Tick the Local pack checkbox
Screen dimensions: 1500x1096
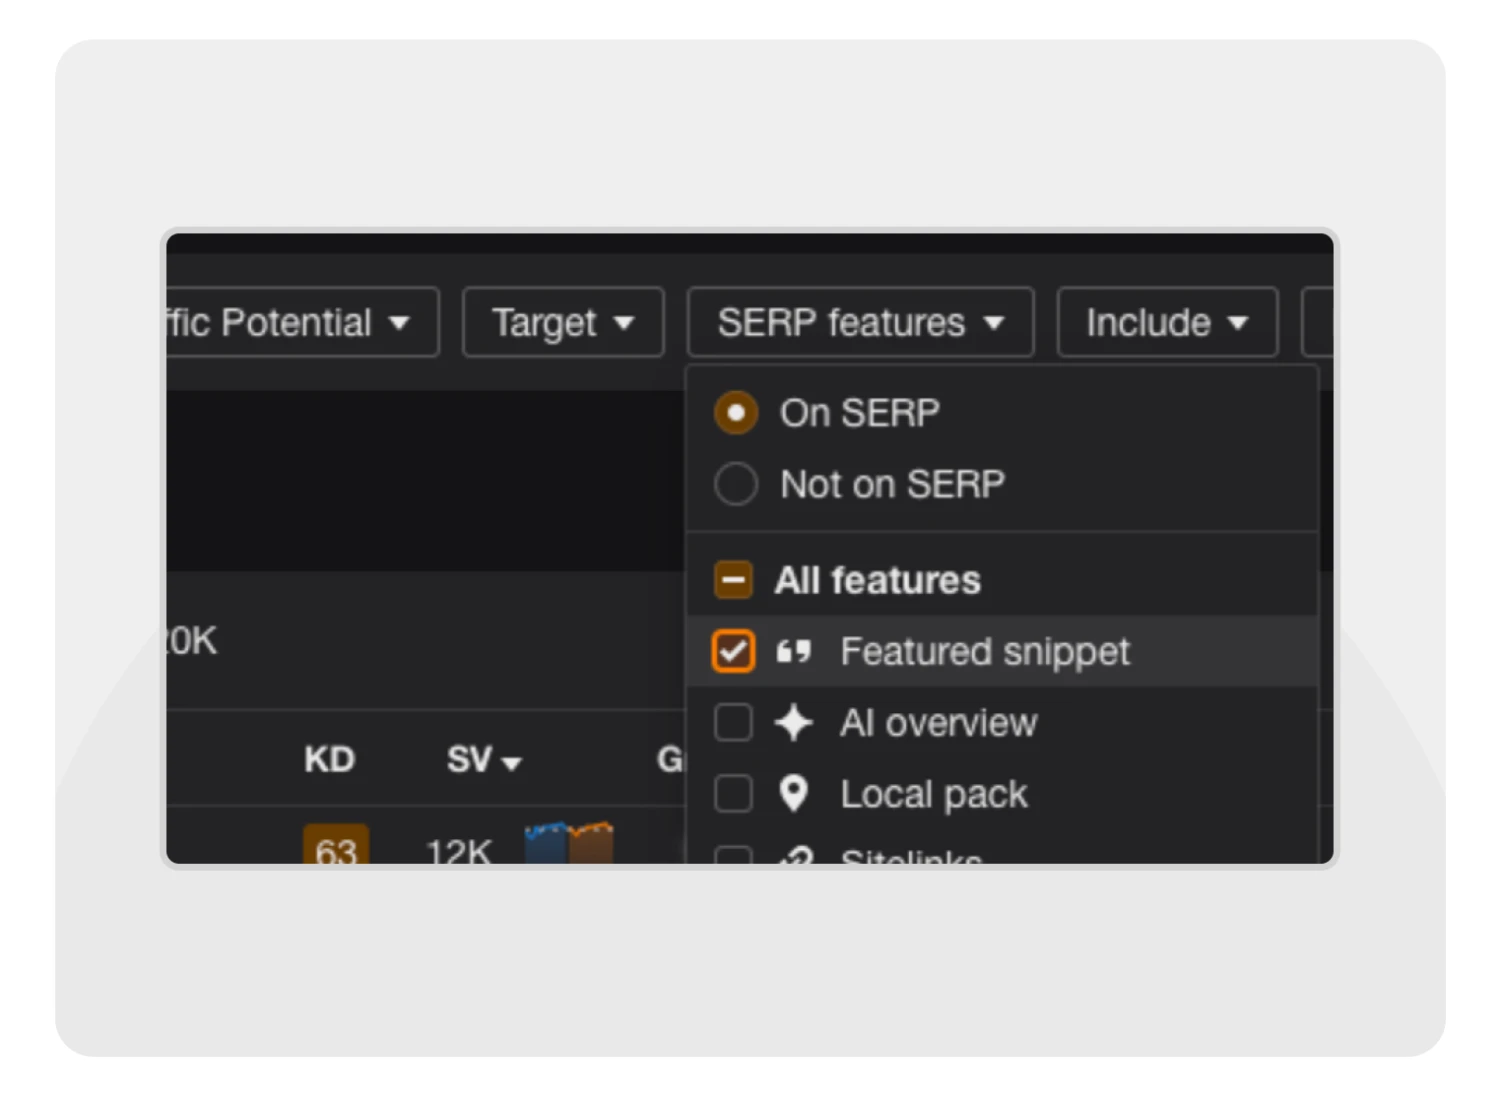[733, 794]
